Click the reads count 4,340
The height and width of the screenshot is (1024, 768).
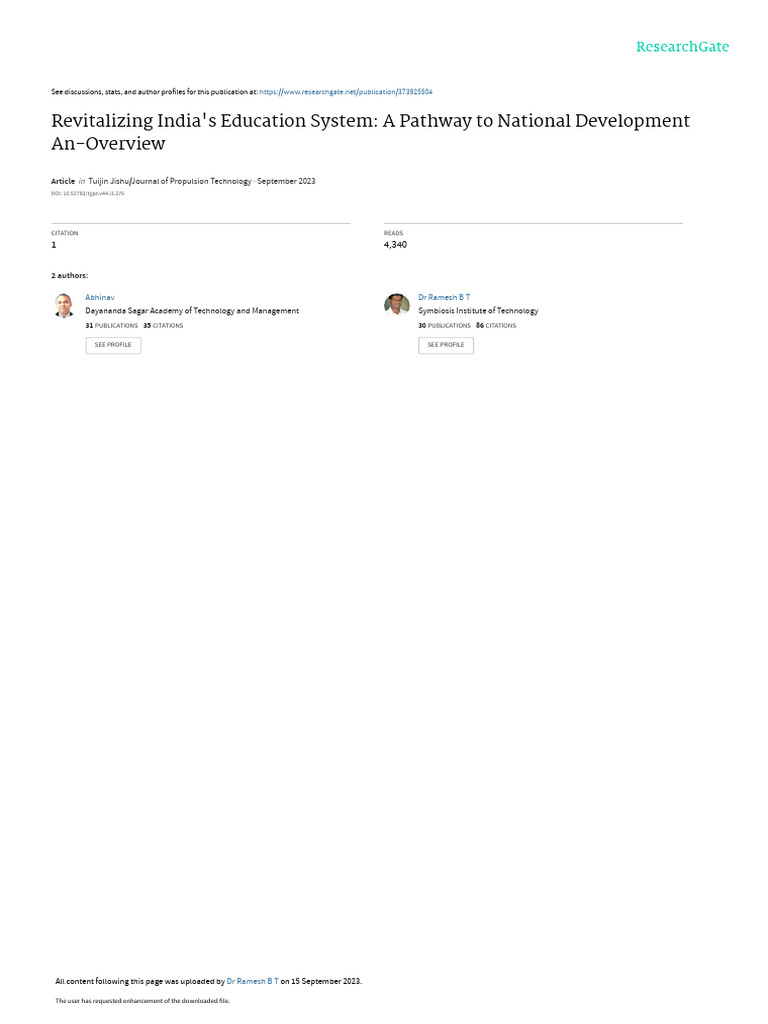395,245
